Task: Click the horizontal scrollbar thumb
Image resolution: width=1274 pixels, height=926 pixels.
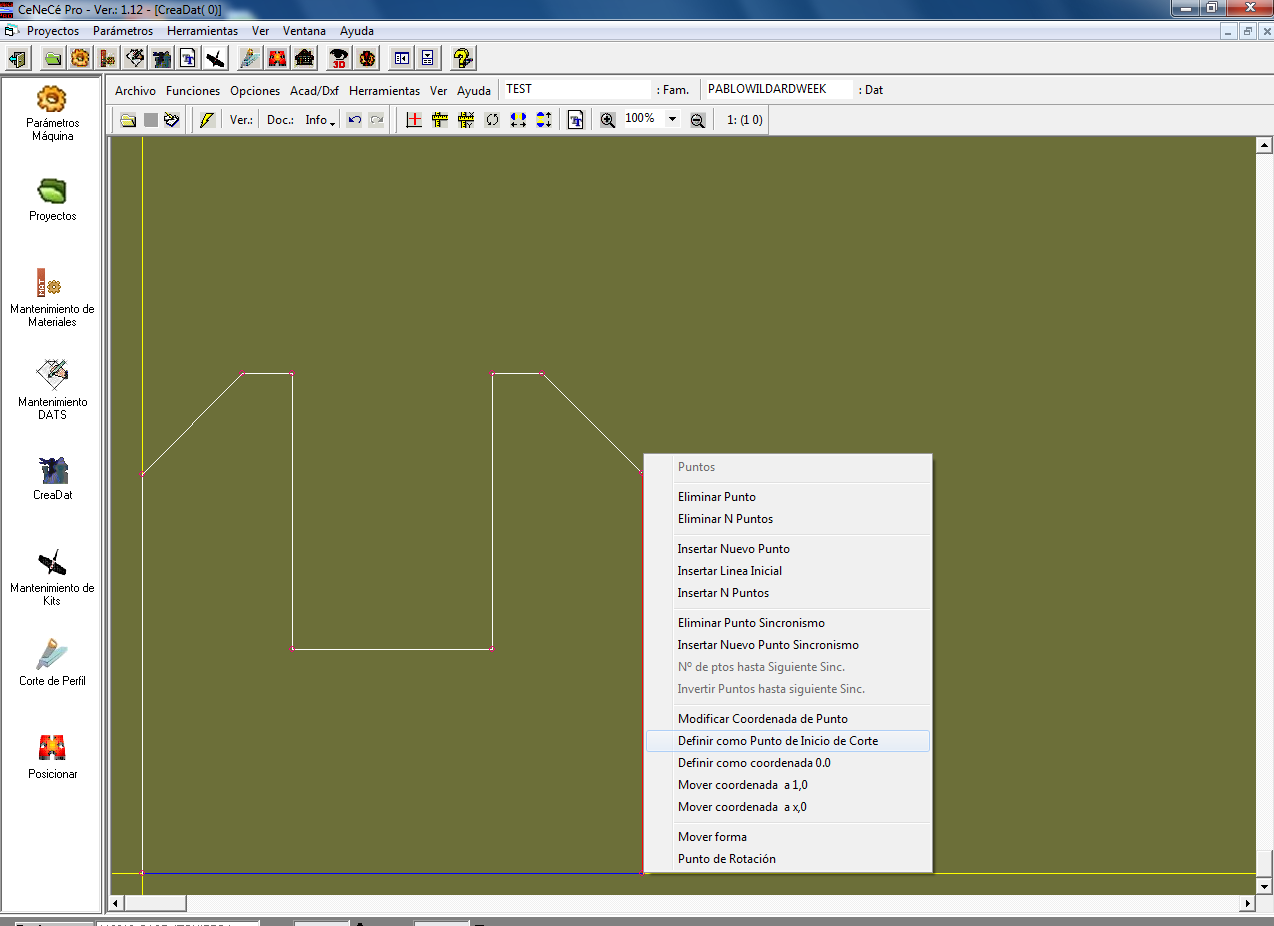Action: tap(155, 903)
